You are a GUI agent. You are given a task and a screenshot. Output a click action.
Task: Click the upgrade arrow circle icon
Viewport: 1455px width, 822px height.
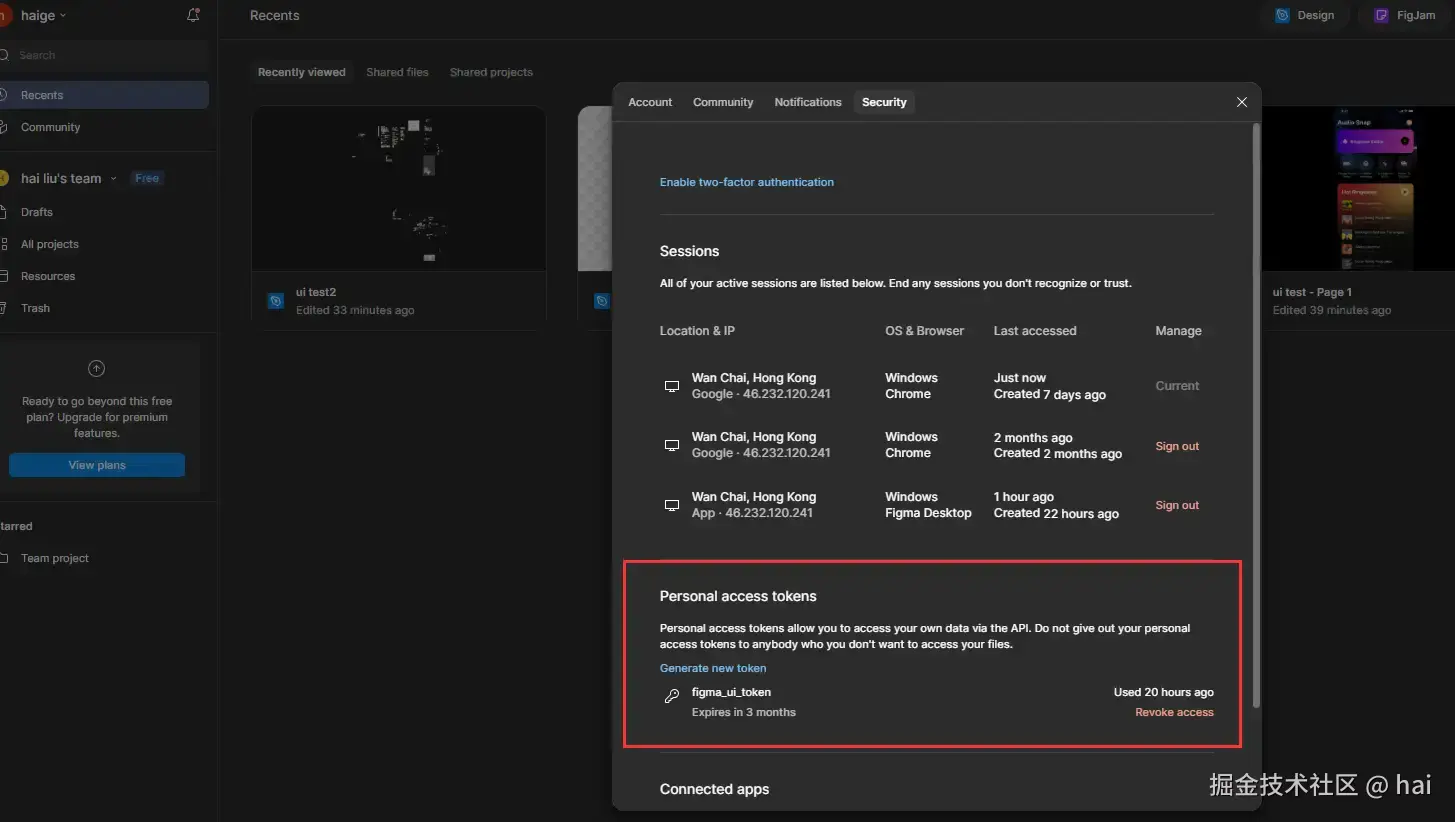click(97, 368)
